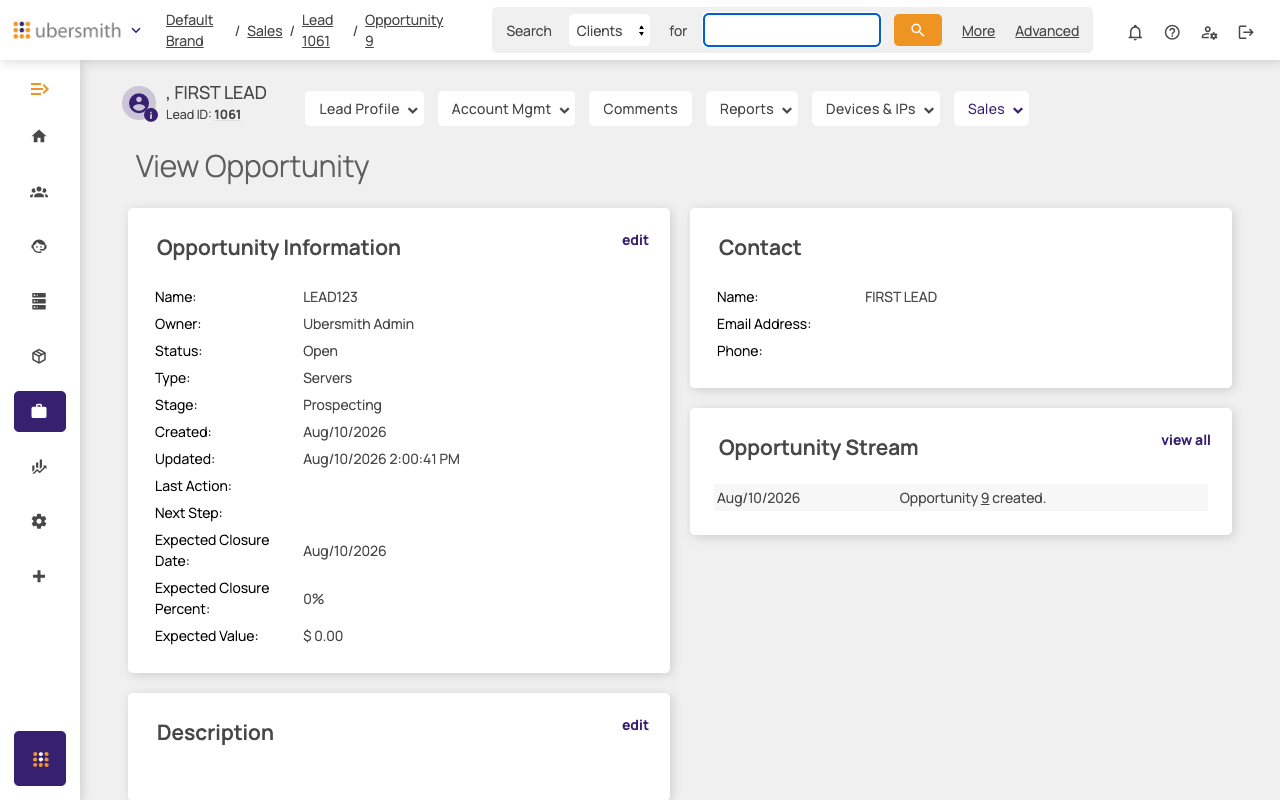Click the Servers type value
This screenshot has width=1280, height=800.
pyautogui.click(x=327, y=378)
